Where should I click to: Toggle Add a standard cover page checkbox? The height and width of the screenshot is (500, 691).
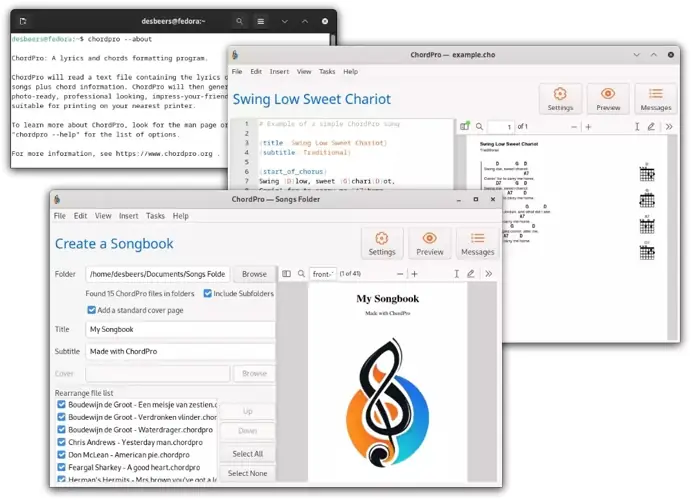(x=91, y=310)
